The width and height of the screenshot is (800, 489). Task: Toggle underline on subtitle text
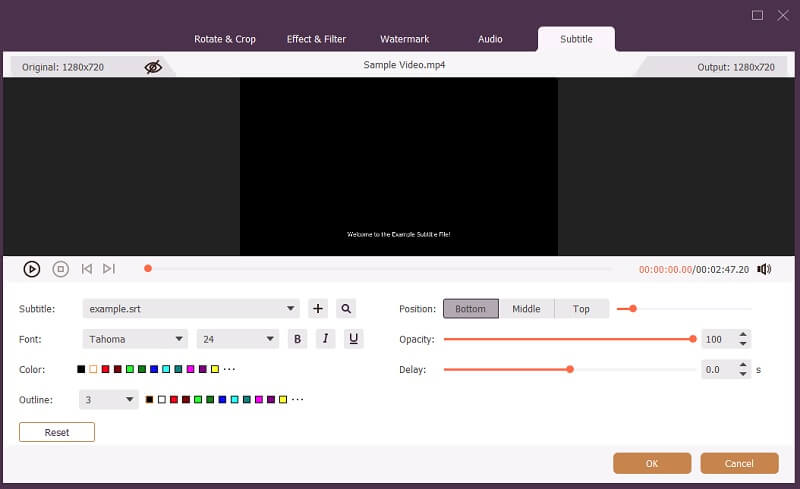(353, 339)
